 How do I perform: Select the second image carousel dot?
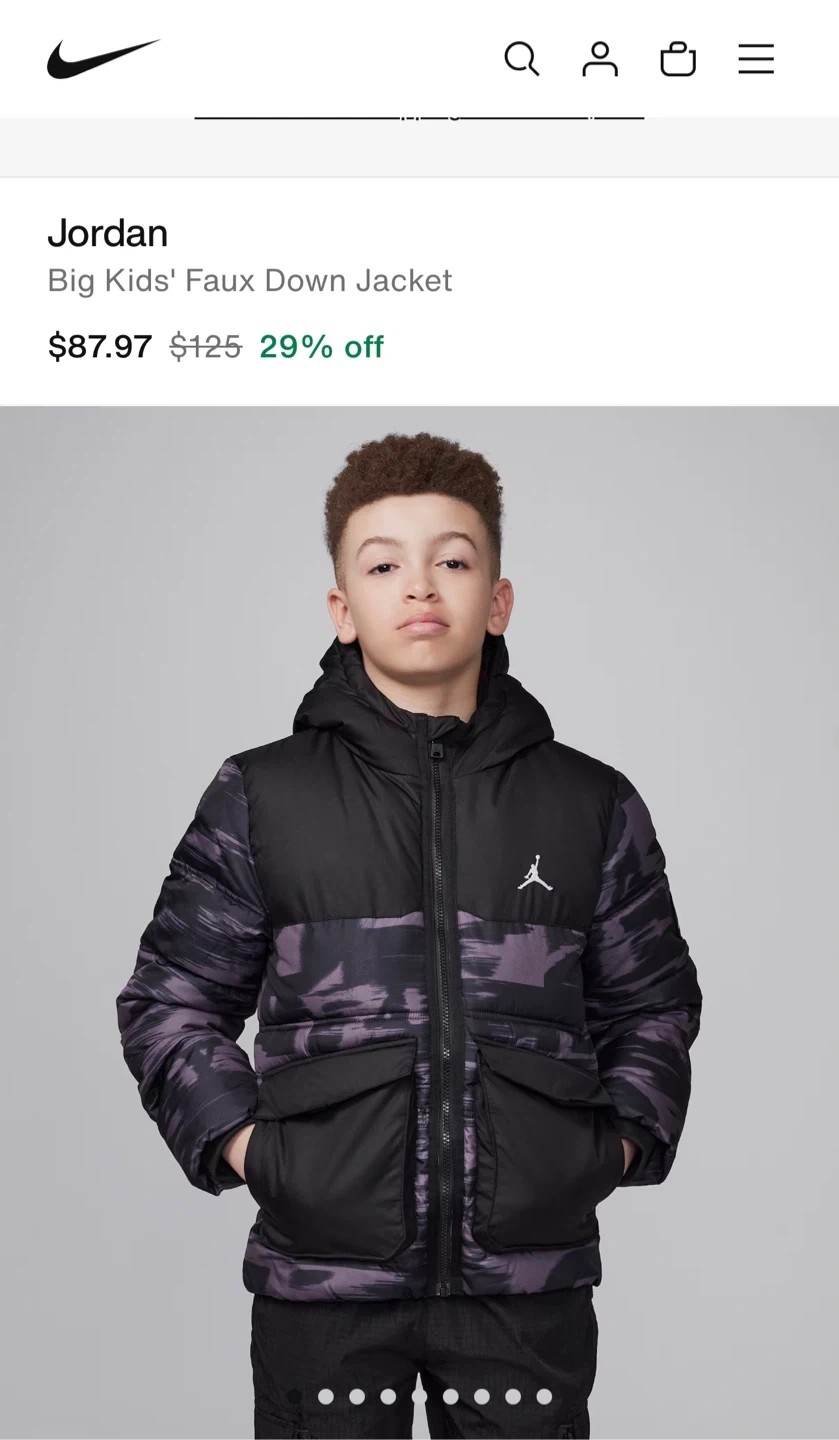coord(326,1396)
